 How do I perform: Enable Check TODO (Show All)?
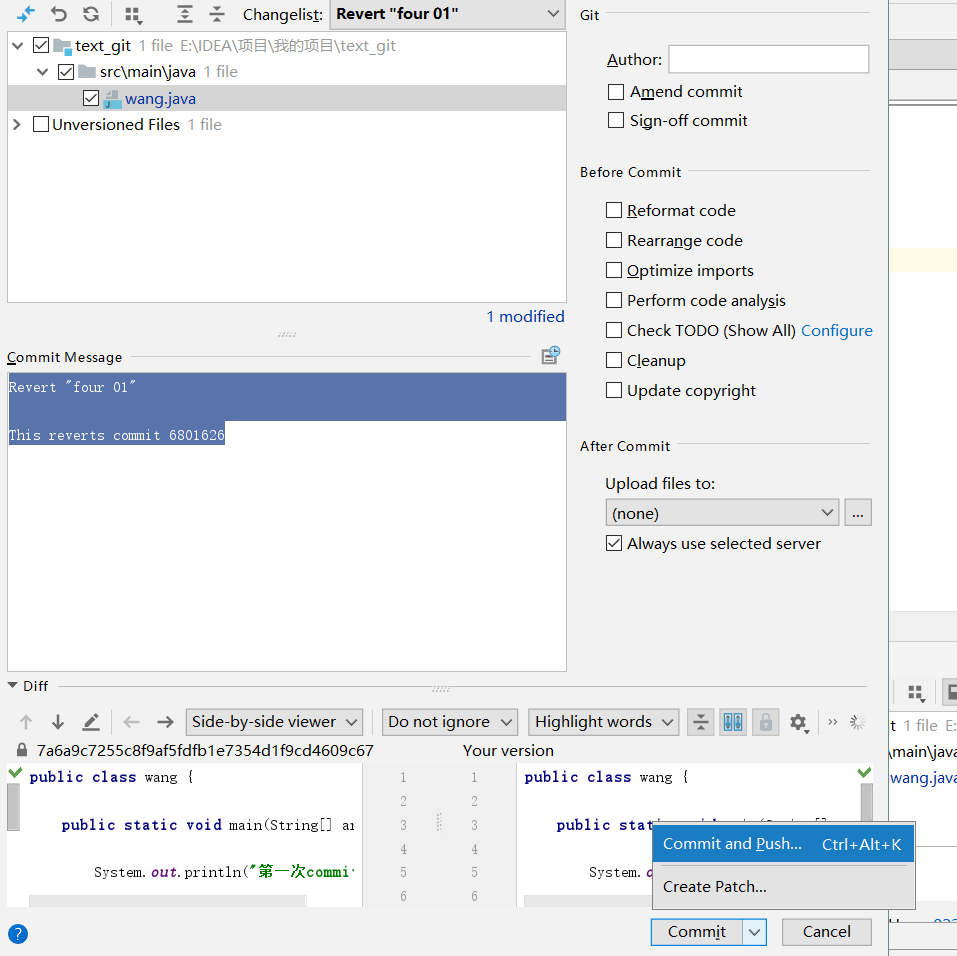tap(614, 330)
